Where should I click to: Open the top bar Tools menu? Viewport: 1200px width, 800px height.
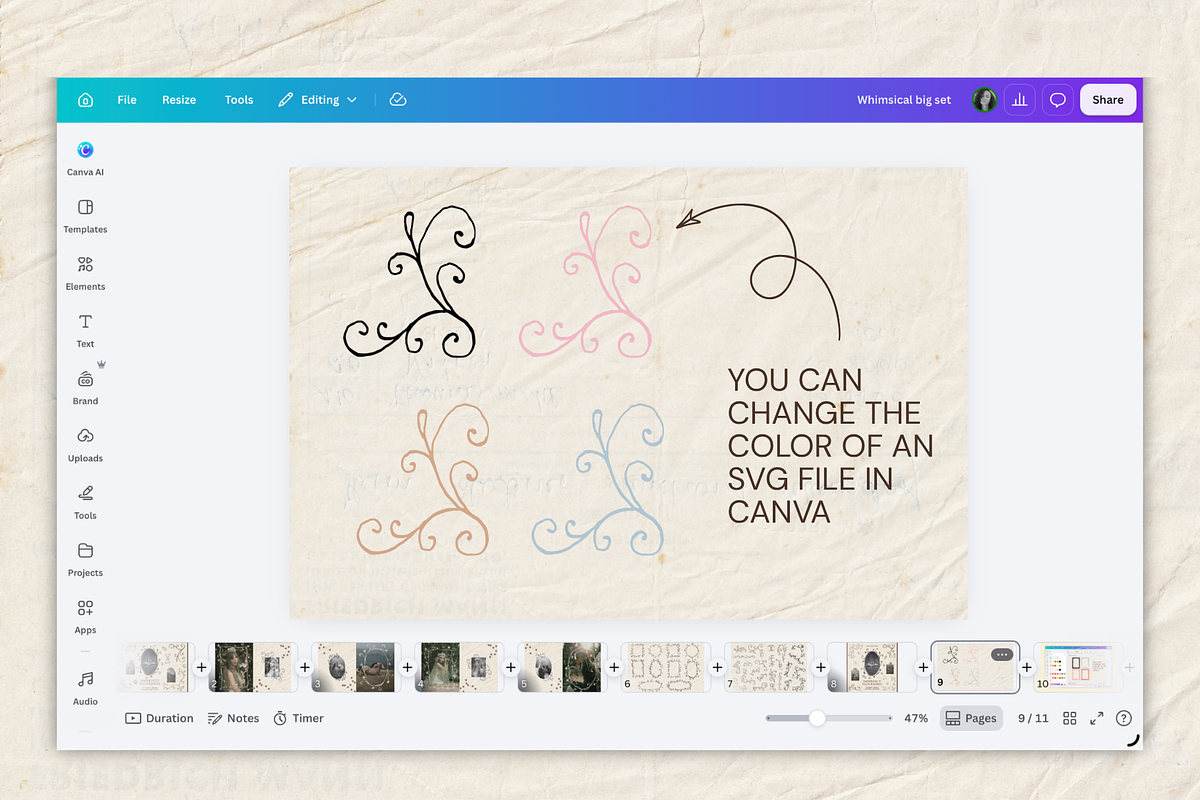(x=239, y=100)
